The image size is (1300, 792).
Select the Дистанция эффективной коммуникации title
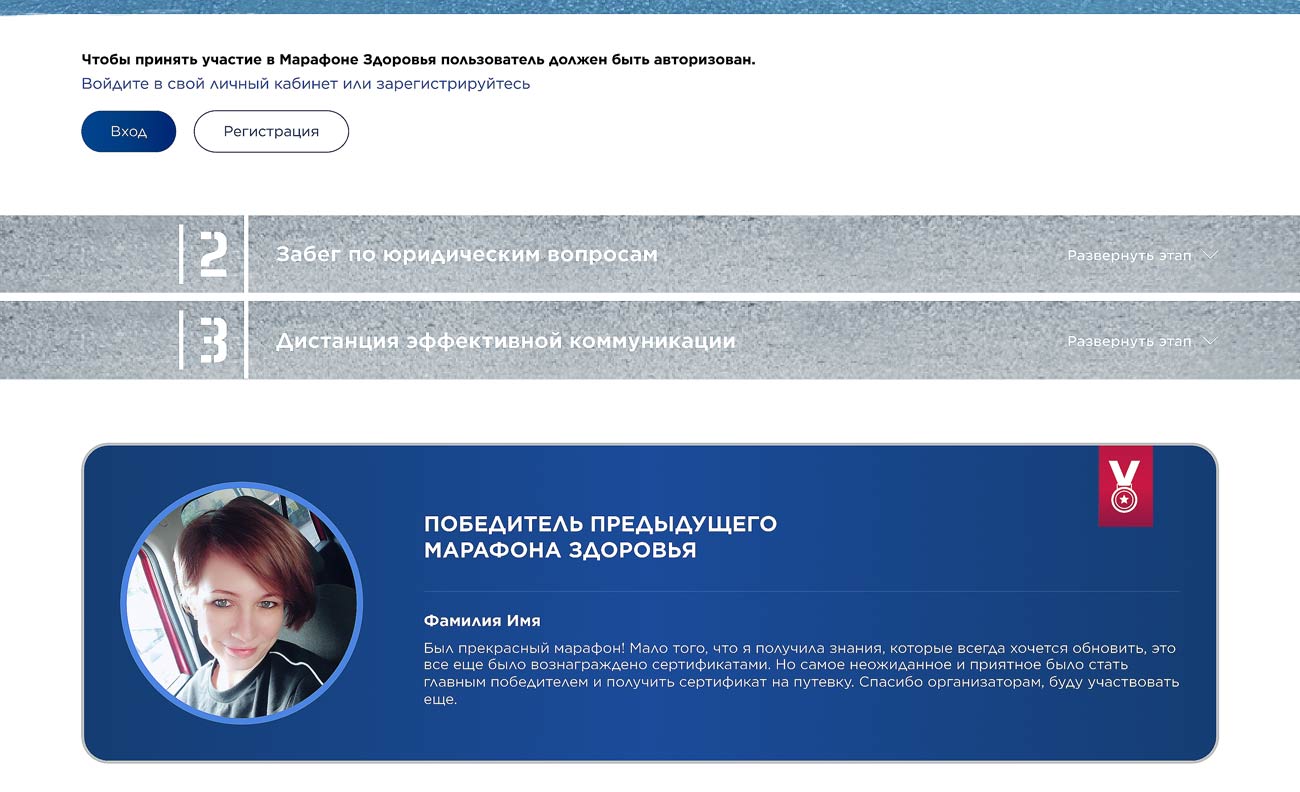505,341
